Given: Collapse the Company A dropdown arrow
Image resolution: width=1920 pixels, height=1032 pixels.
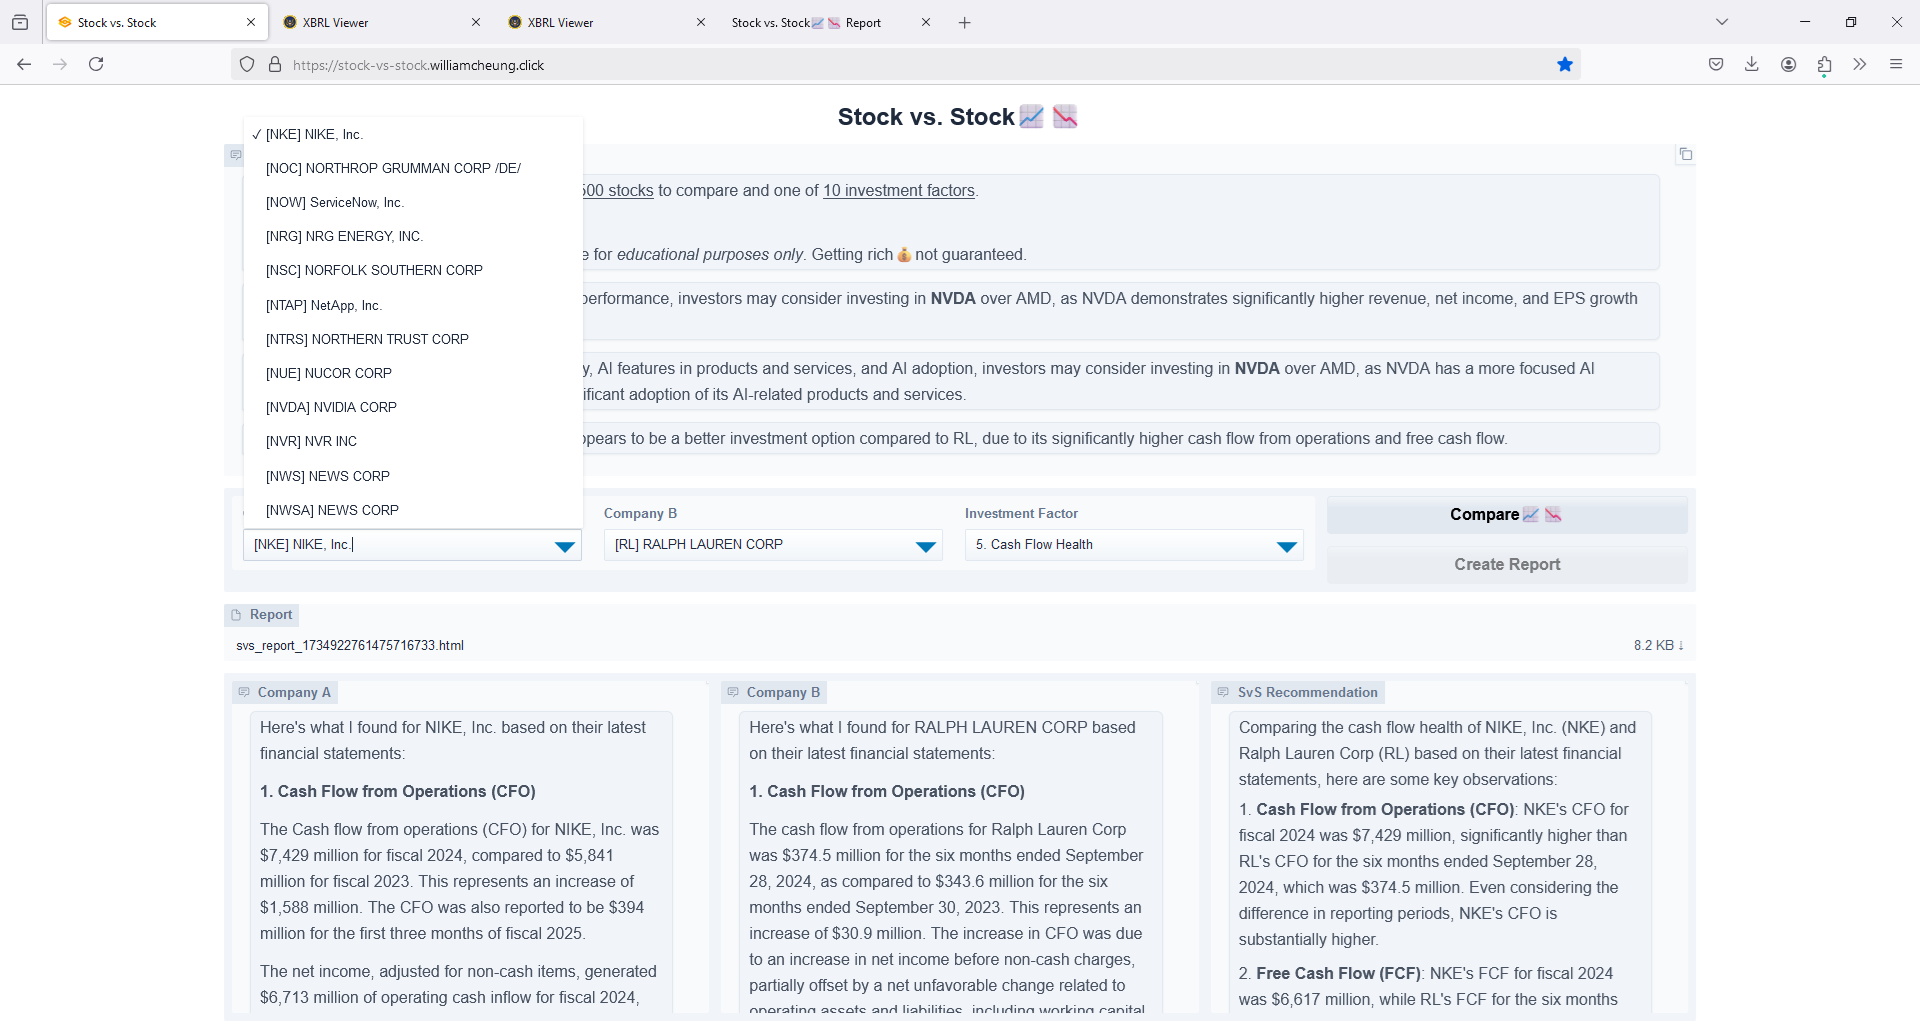Looking at the screenshot, I should pyautogui.click(x=564, y=546).
